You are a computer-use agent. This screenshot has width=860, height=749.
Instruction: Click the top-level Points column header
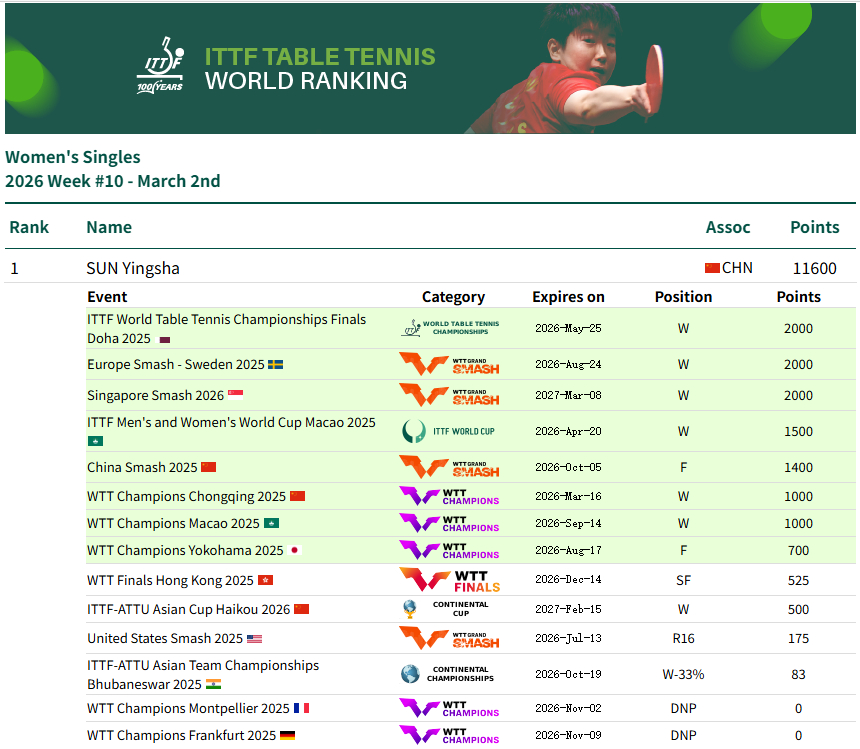(x=814, y=227)
